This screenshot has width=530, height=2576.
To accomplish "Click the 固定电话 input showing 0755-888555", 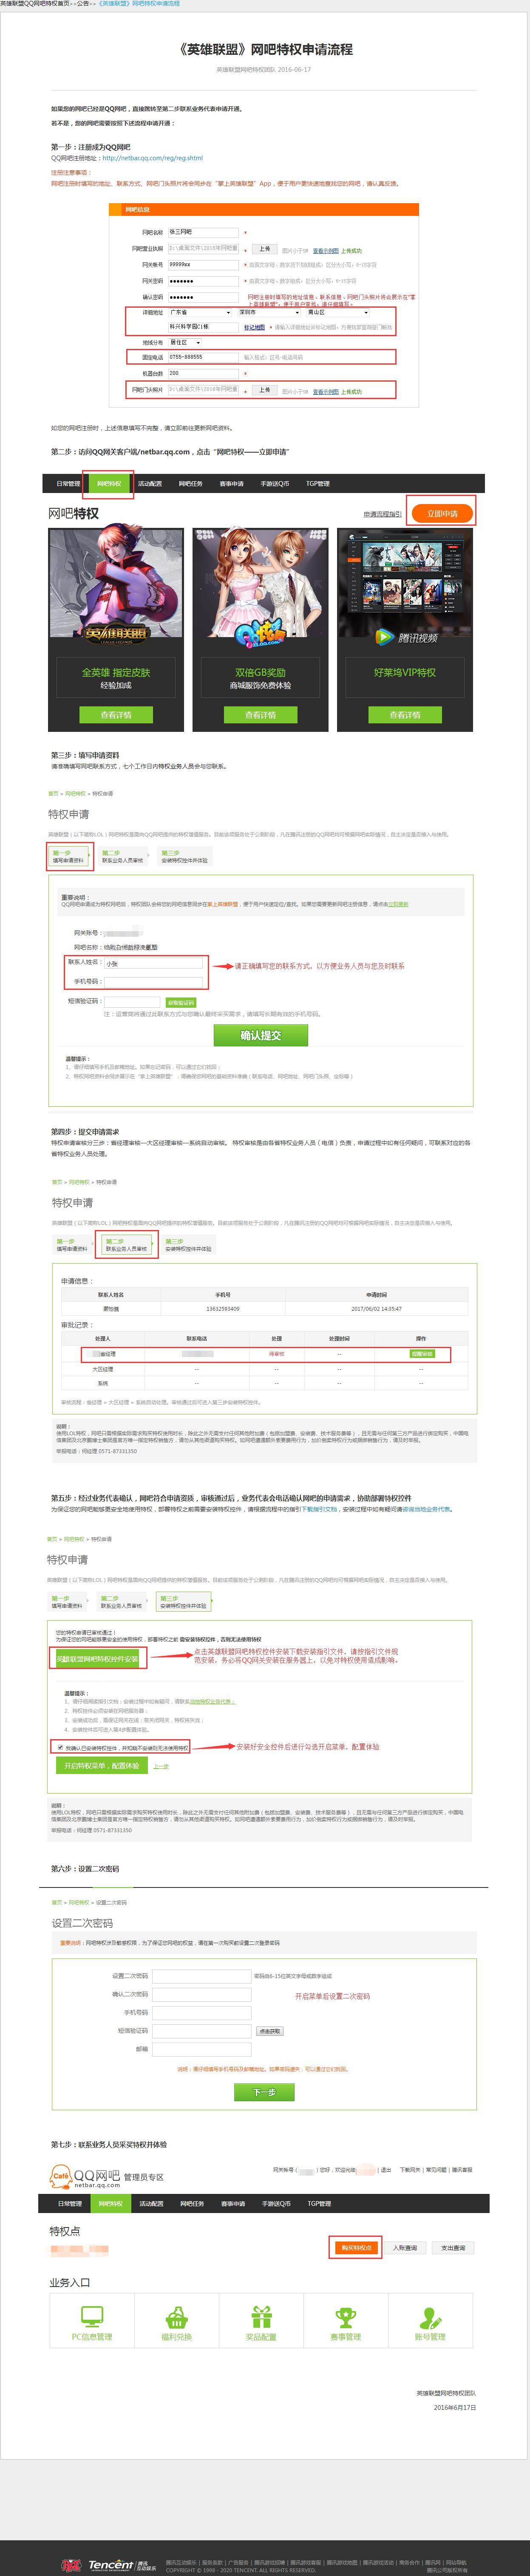I will coord(203,357).
